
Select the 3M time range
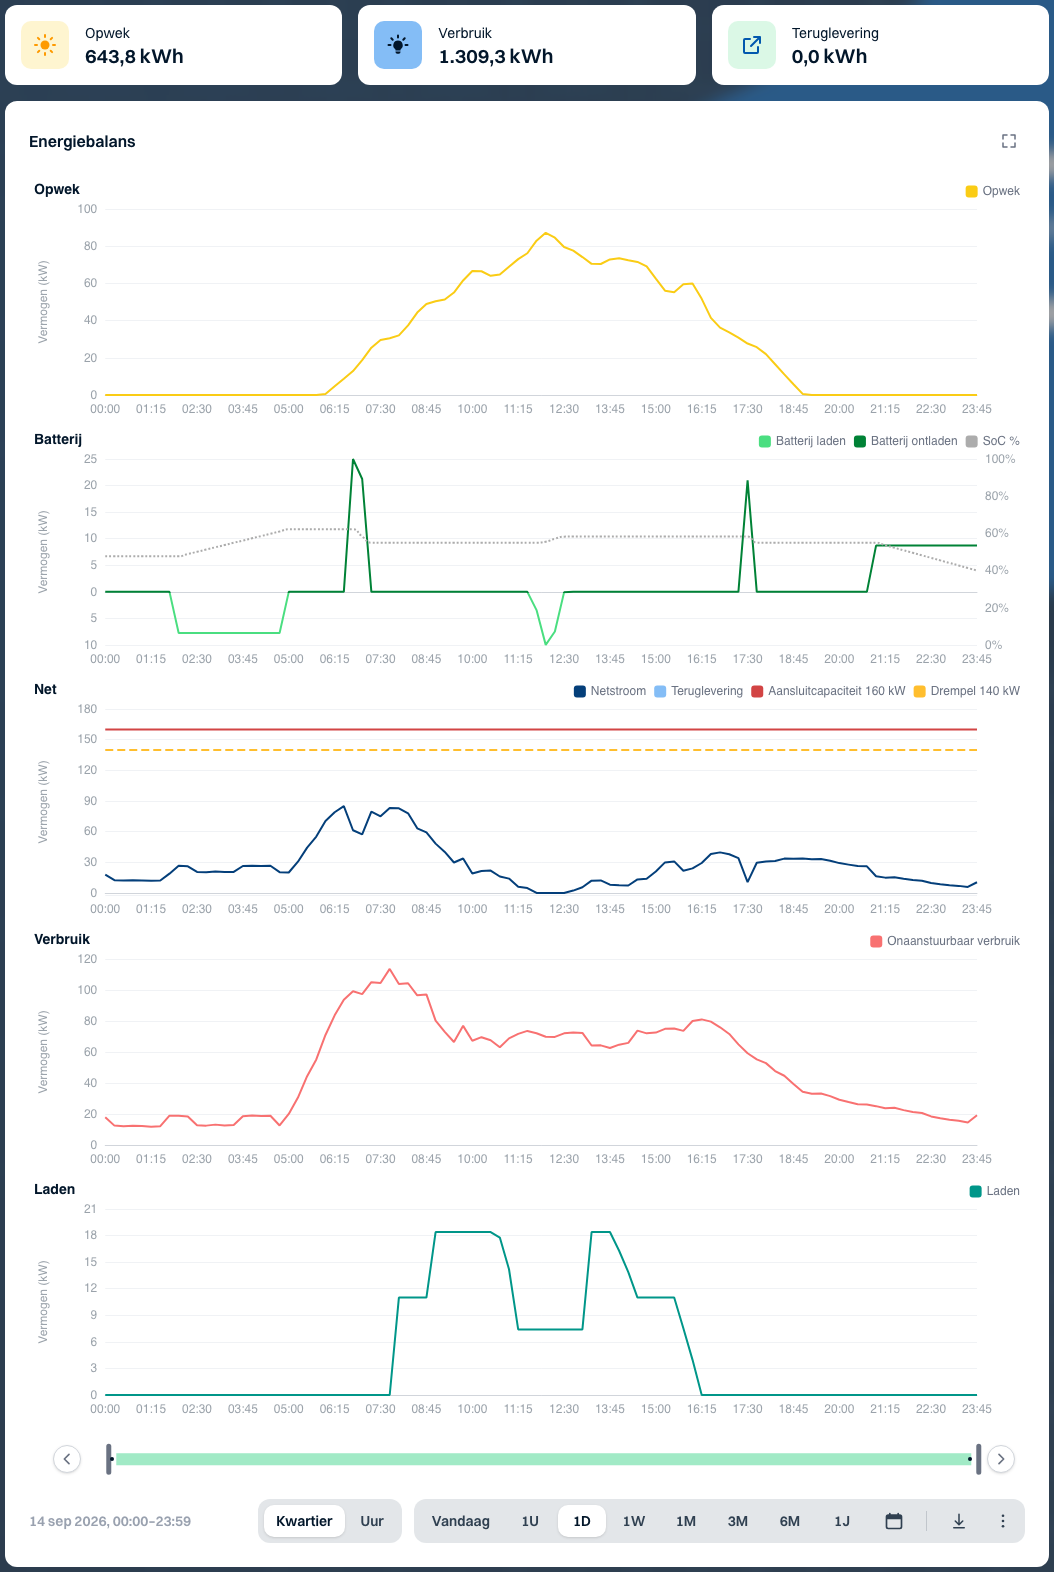point(738,1521)
